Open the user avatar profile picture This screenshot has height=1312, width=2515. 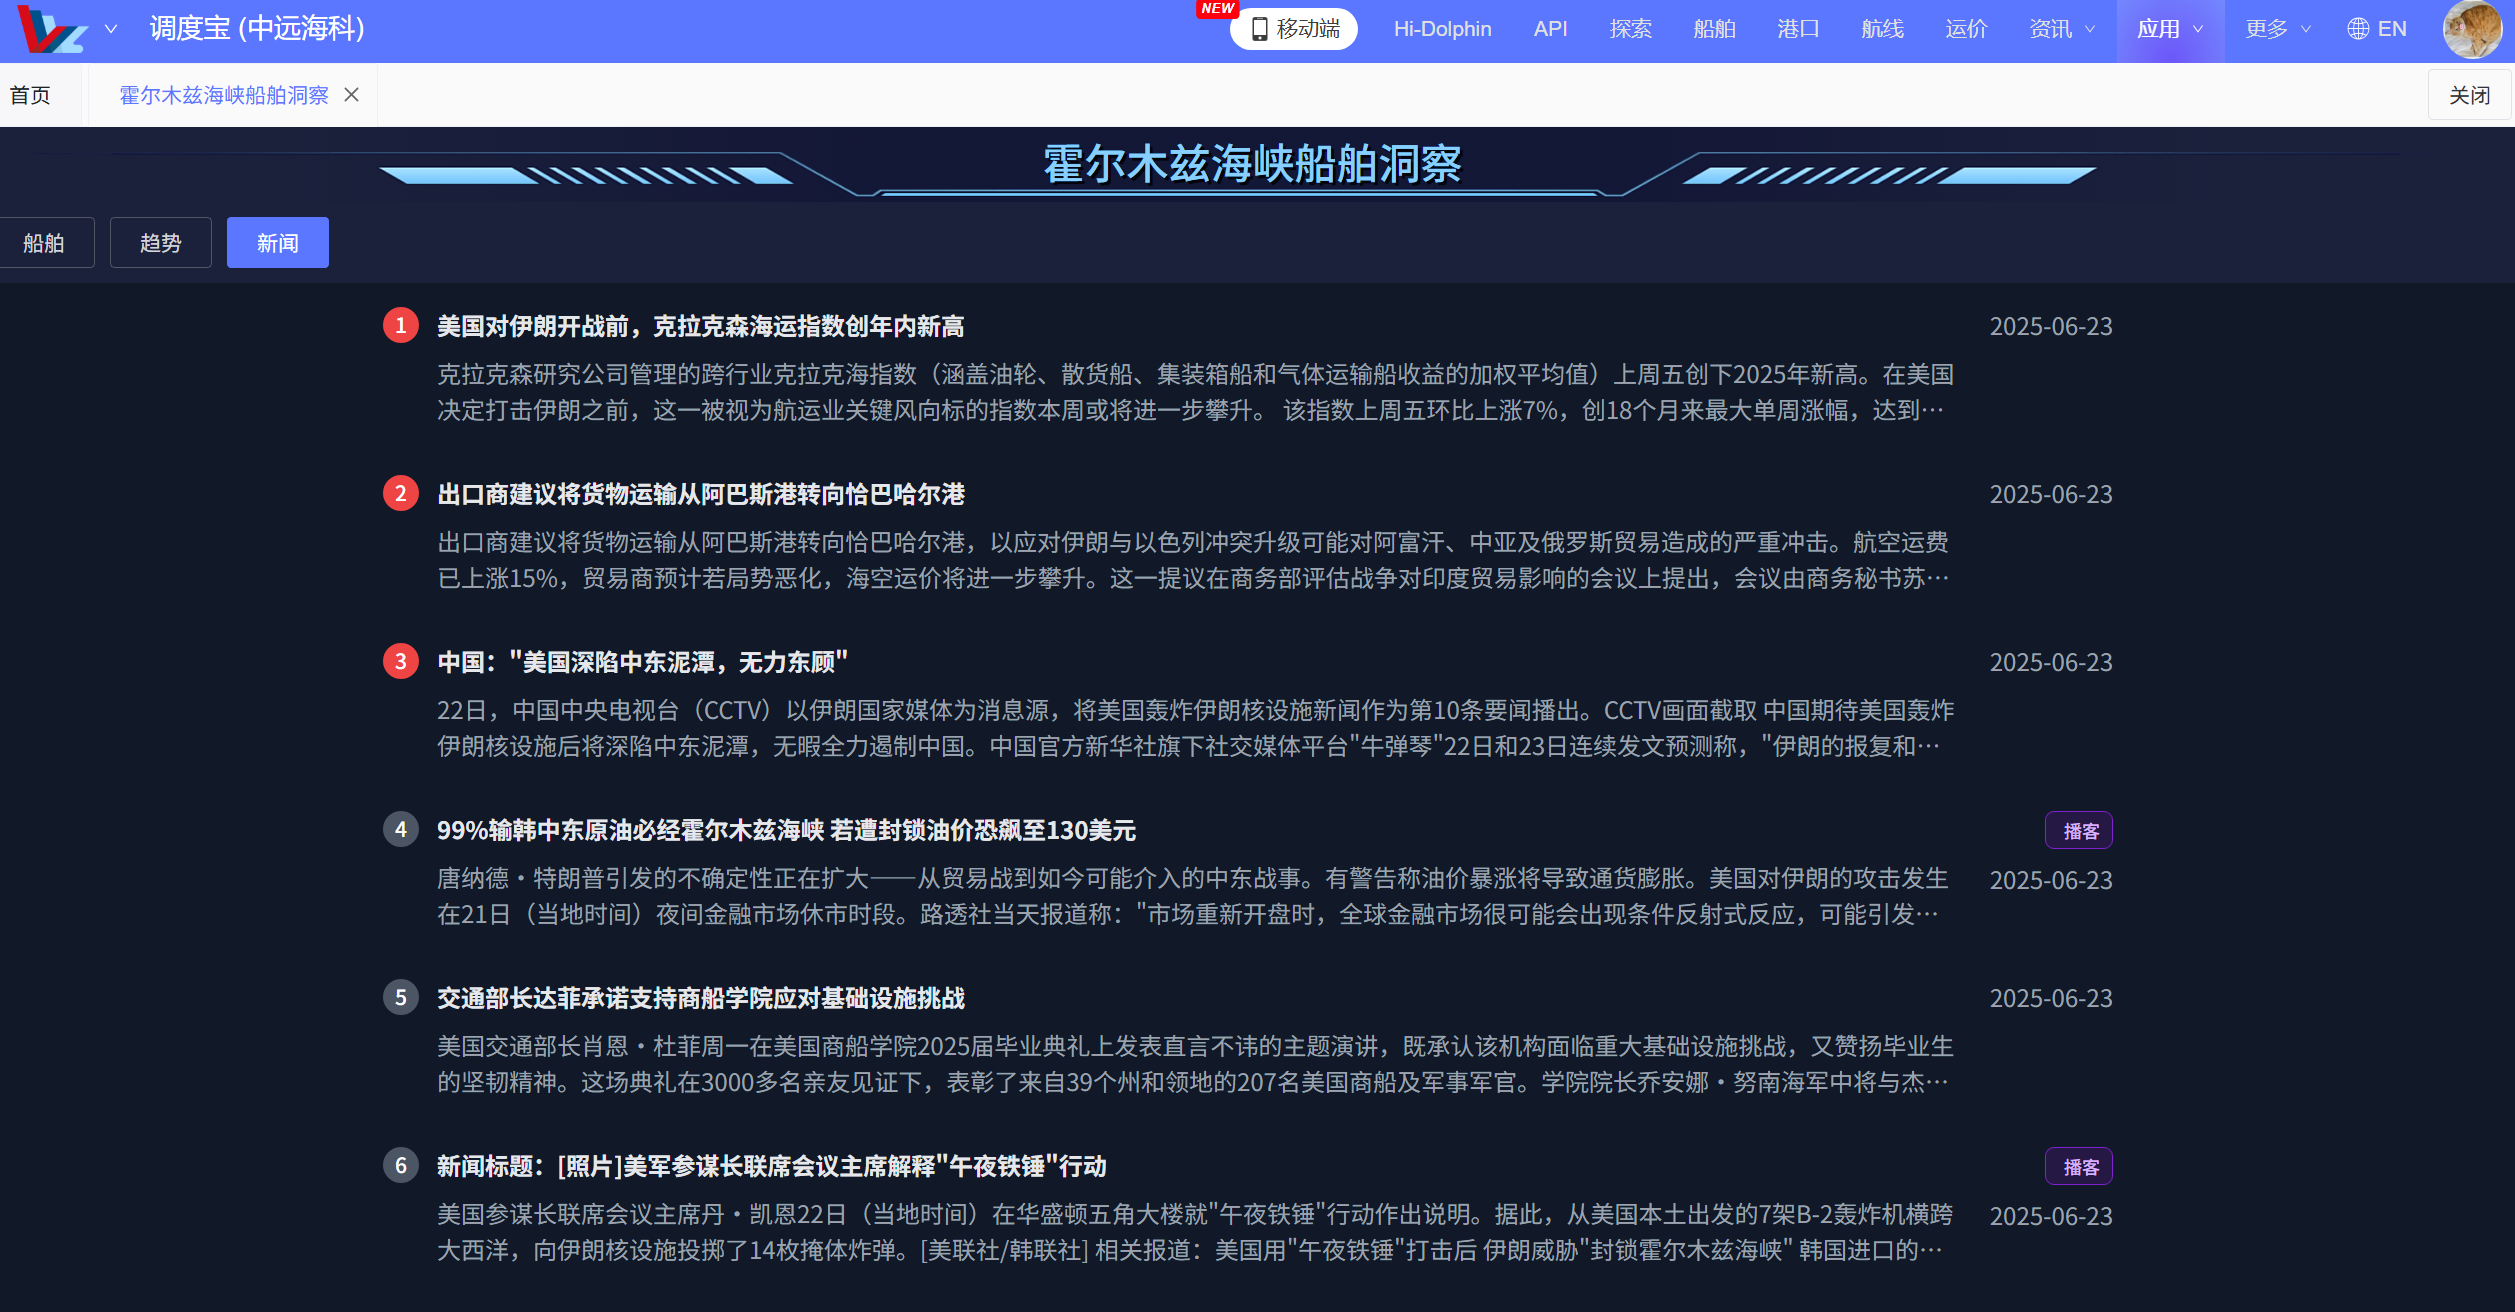point(2472,29)
